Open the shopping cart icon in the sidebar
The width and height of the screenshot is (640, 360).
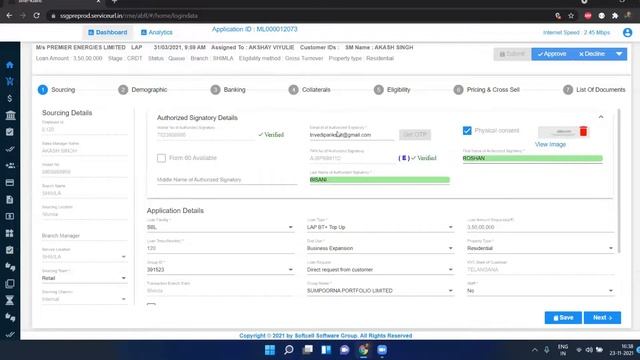coord(10,81)
